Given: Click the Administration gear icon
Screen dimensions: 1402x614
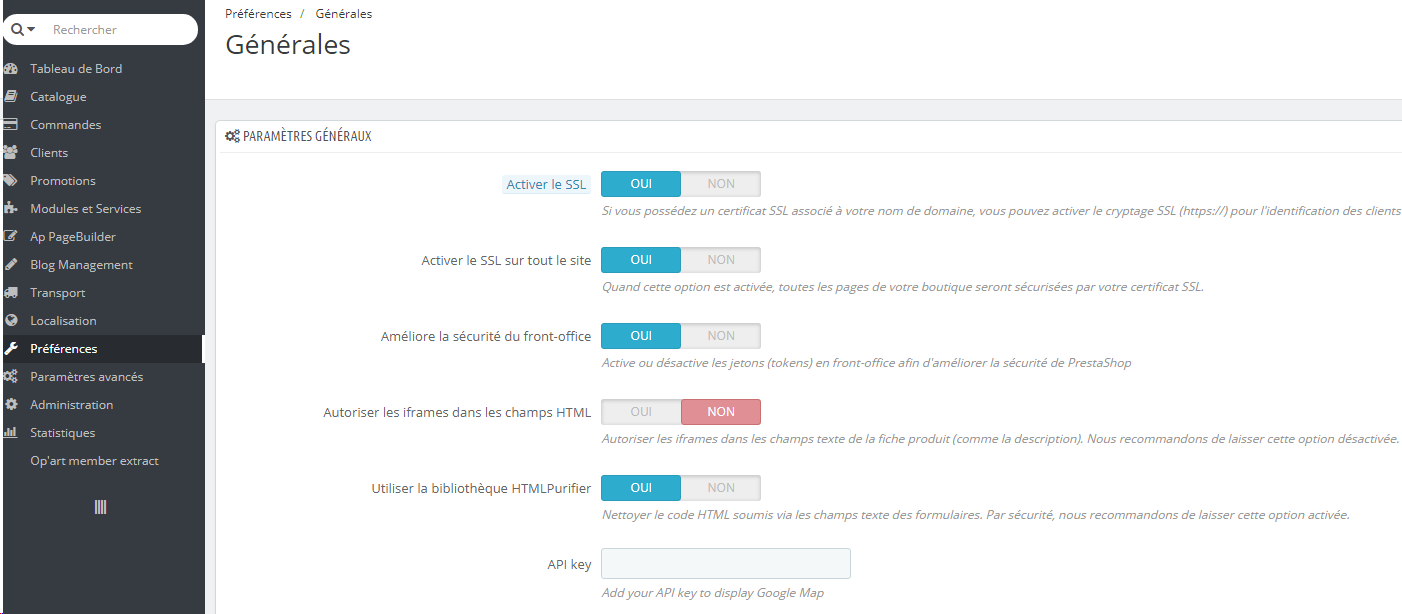Looking at the screenshot, I should tap(11, 405).
